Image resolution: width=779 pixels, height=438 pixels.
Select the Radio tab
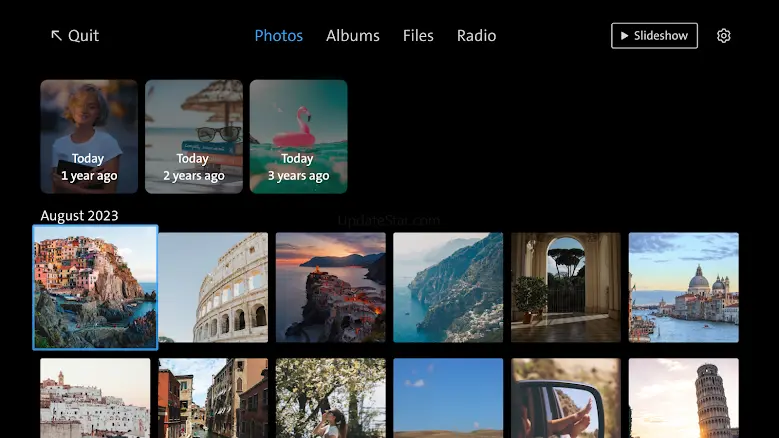point(476,36)
